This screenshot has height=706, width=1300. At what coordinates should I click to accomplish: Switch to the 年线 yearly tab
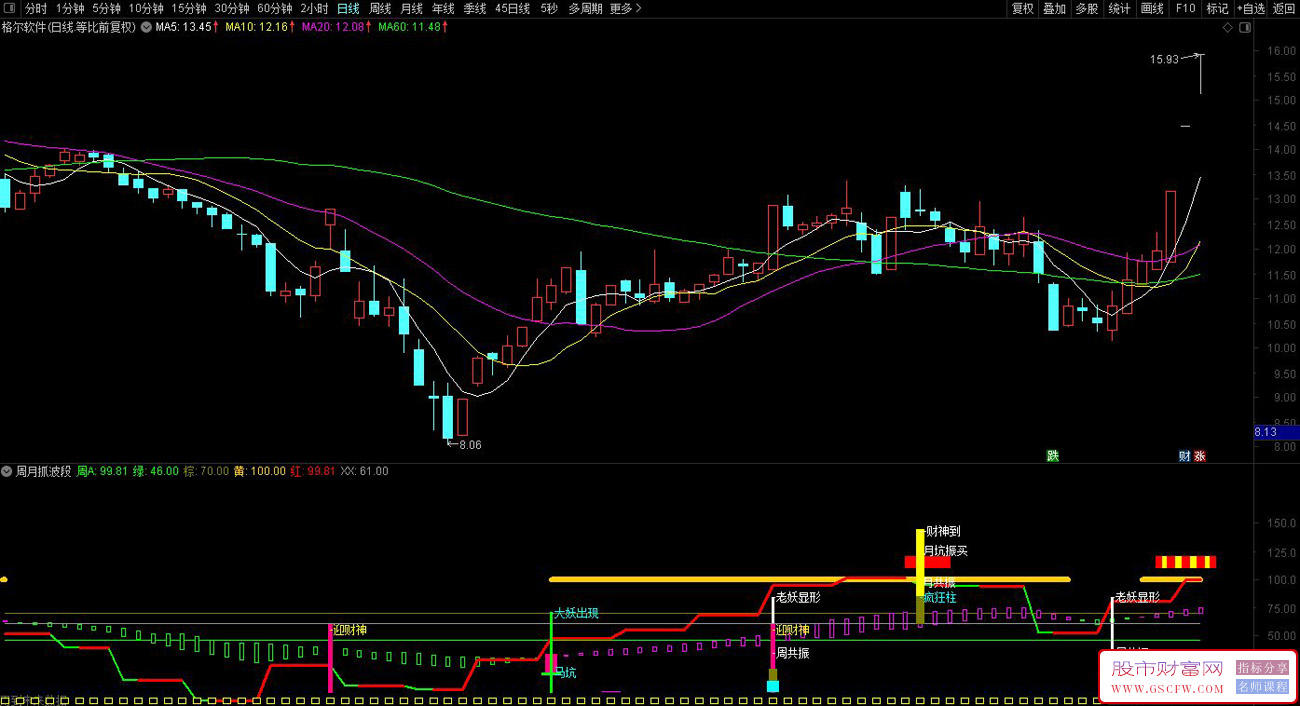click(443, 8)
